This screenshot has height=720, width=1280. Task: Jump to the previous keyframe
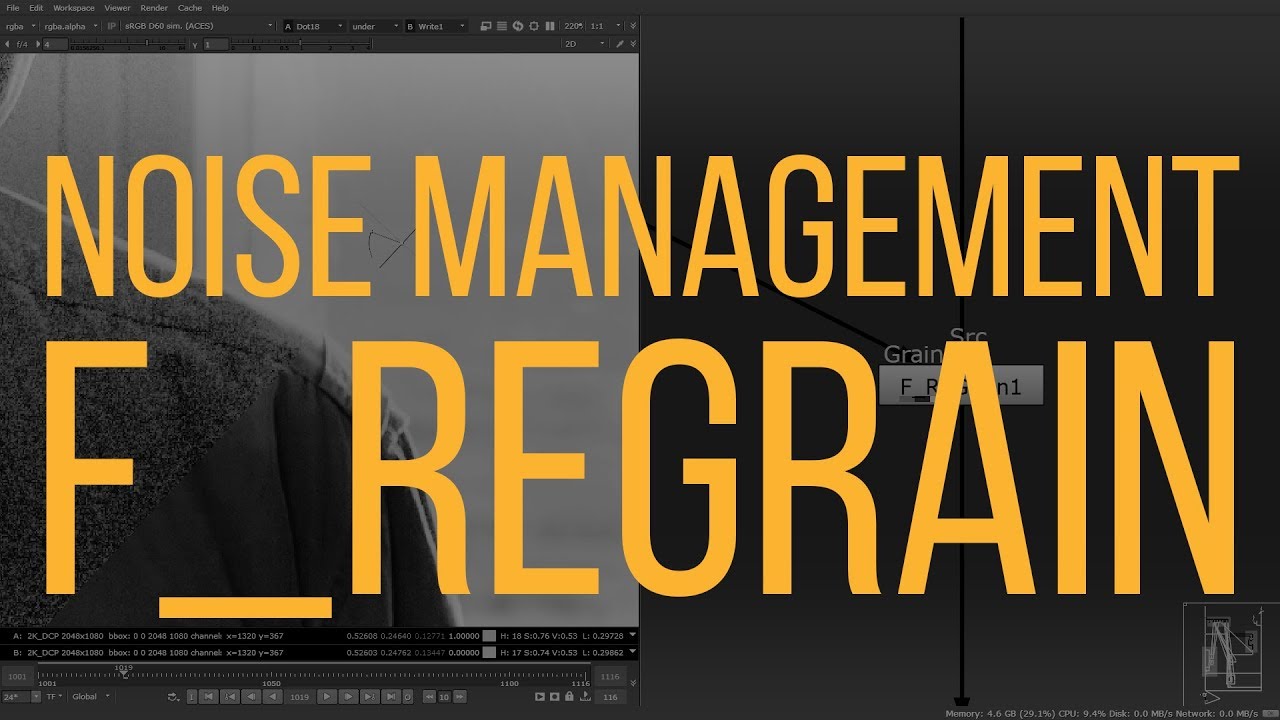click(x=230, y=696)
